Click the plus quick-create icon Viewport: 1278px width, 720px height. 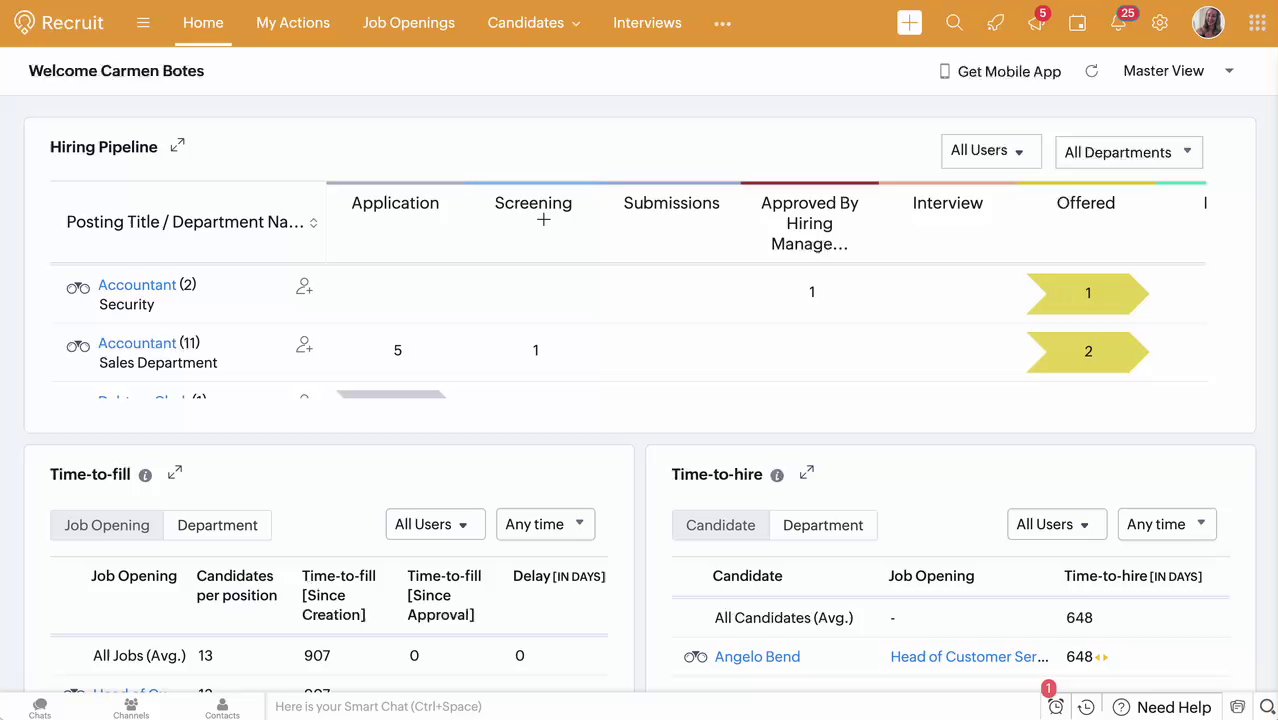click(x=909, y=23)
